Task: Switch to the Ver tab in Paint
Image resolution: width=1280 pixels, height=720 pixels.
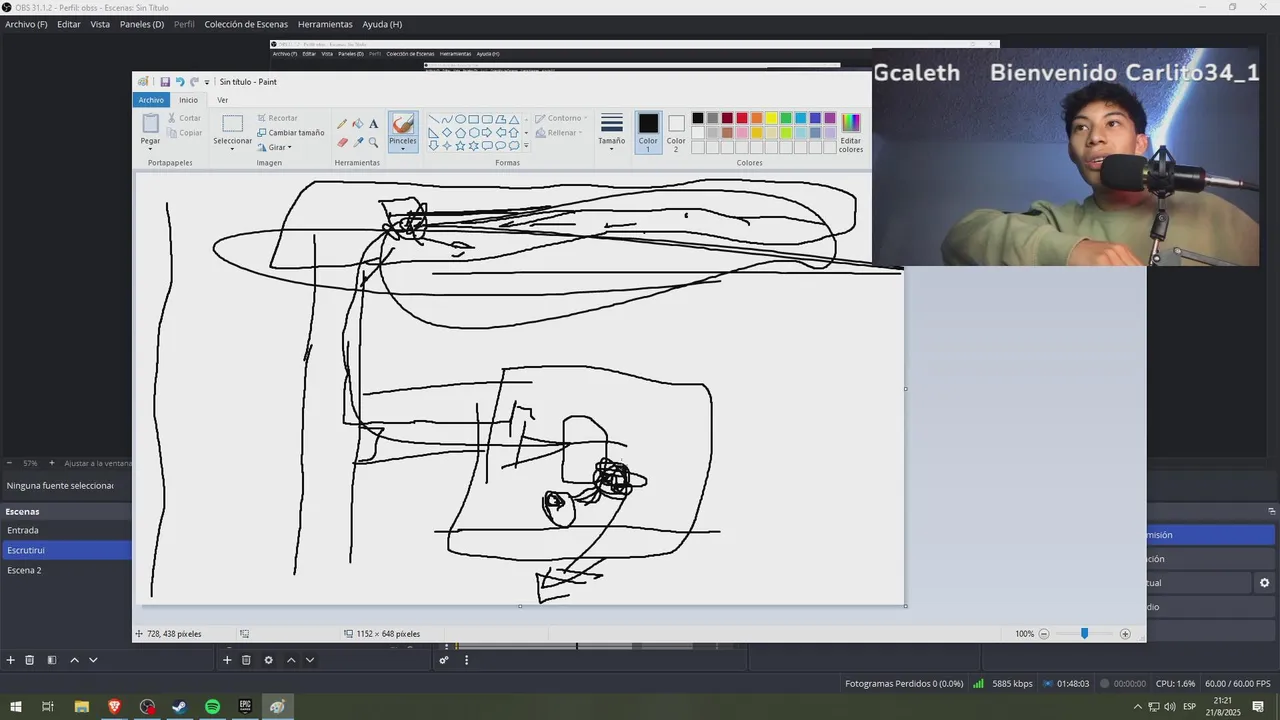Action: 222,100
